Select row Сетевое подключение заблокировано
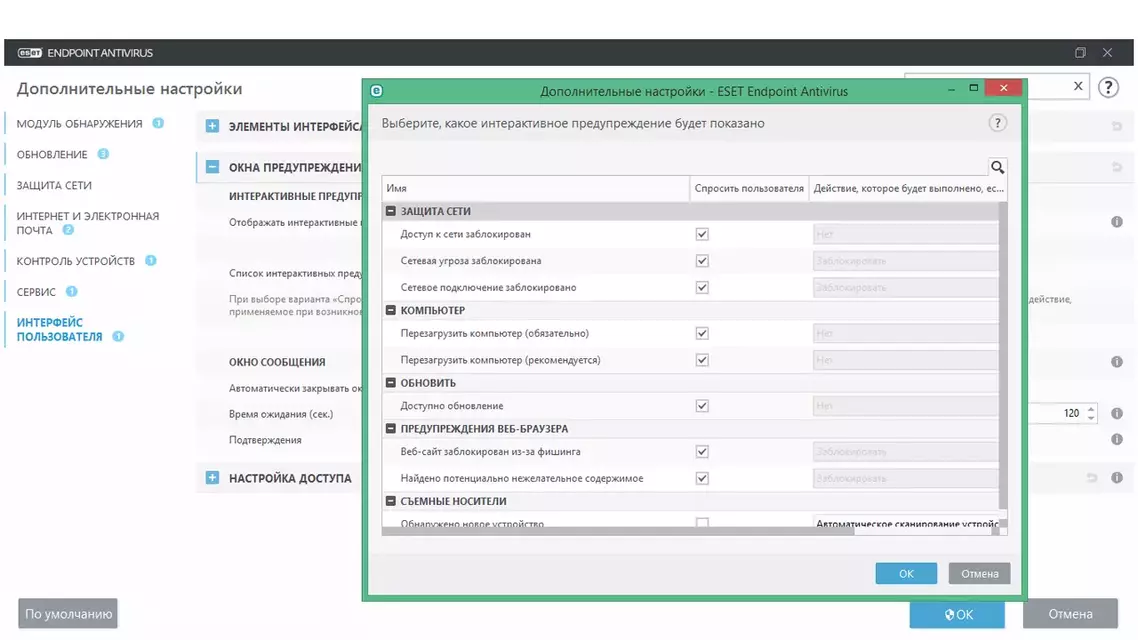This screenshot has width=1138, height=640. point(690,287)
